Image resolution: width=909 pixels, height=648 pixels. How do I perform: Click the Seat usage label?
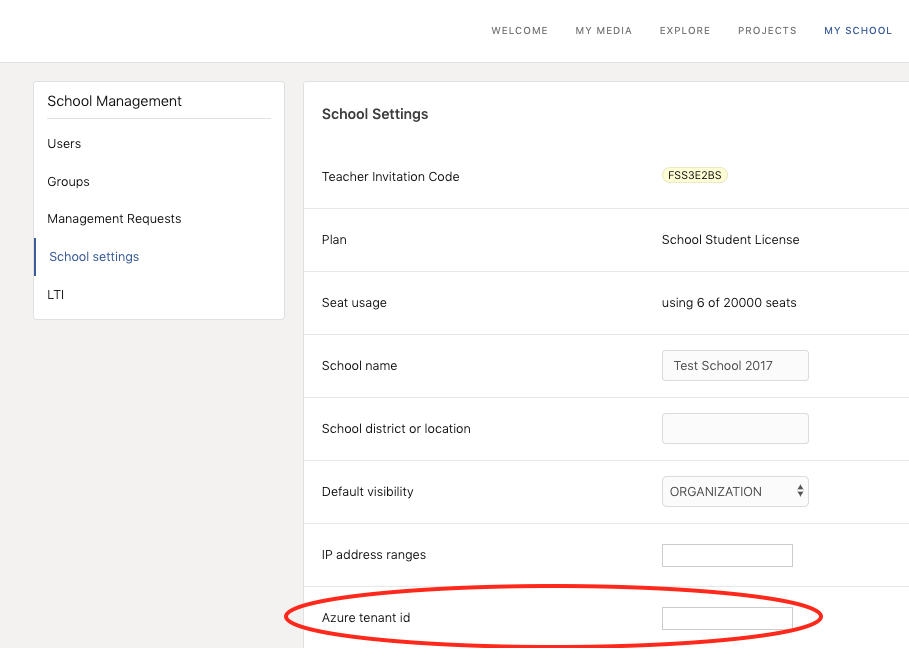(354, 303)
